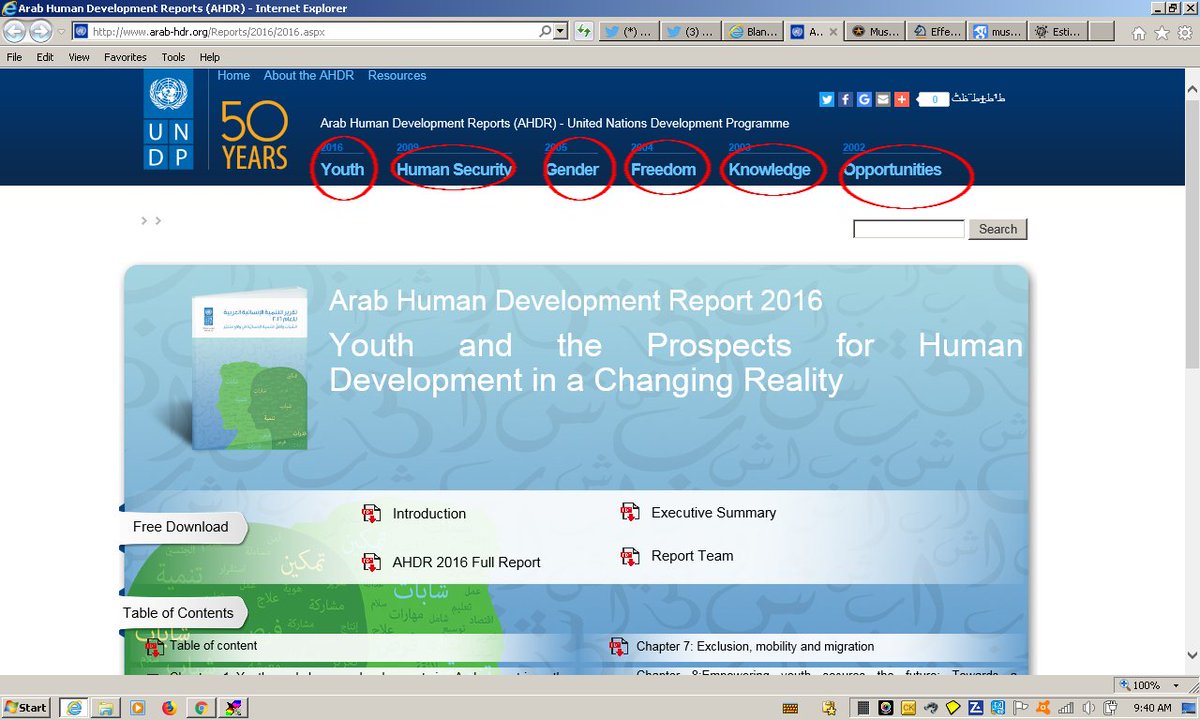Click the share counter bubble showing 0

(x=934, y=99)
